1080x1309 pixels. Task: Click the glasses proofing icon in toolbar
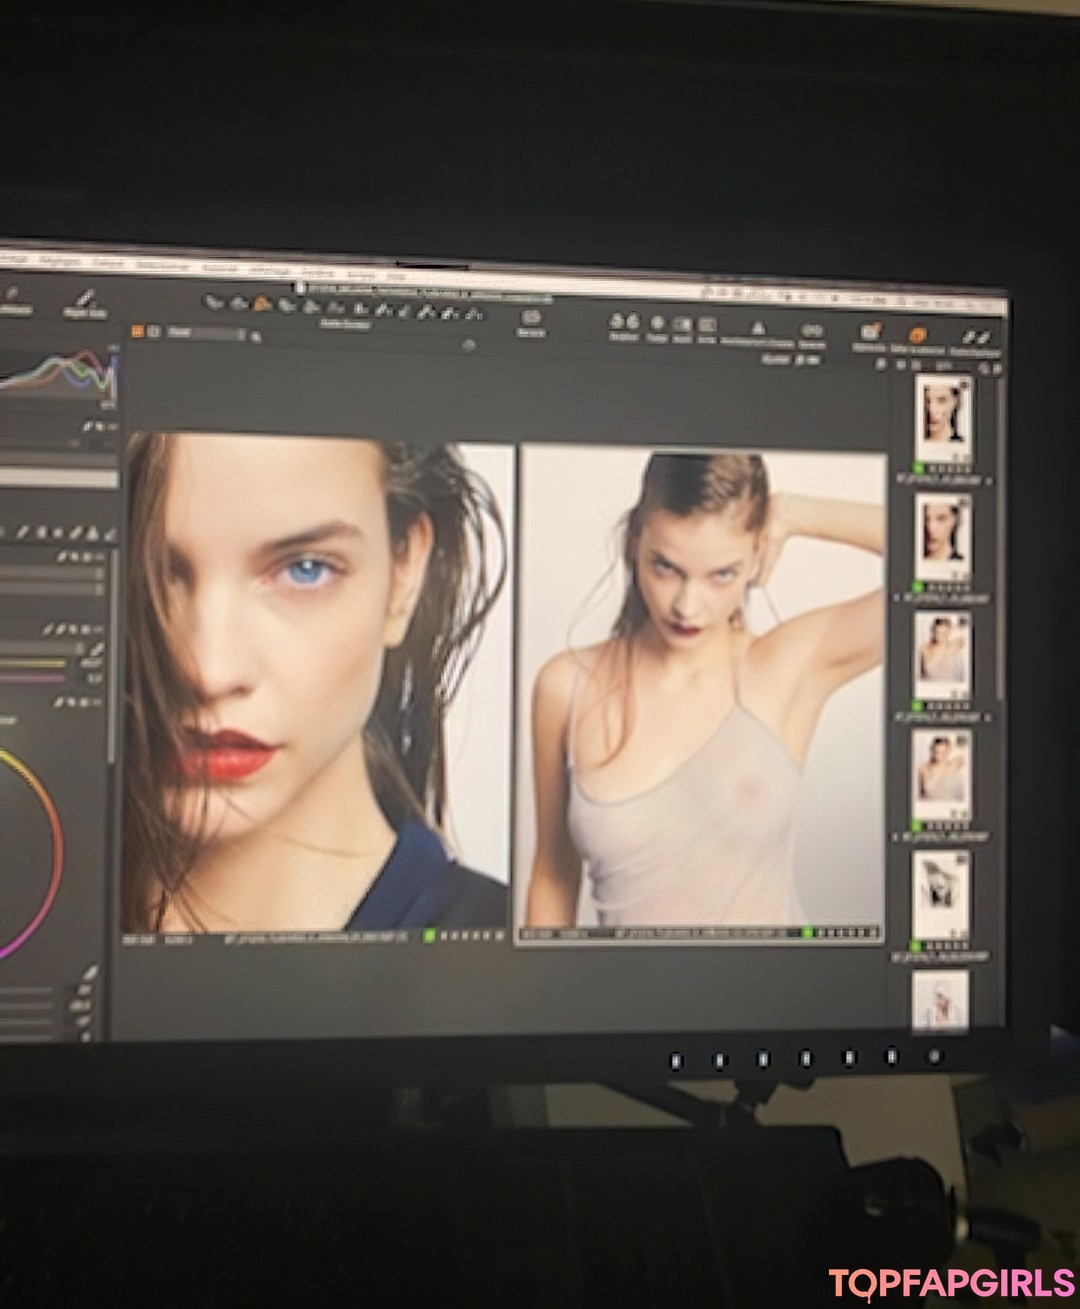click(810, 329)
